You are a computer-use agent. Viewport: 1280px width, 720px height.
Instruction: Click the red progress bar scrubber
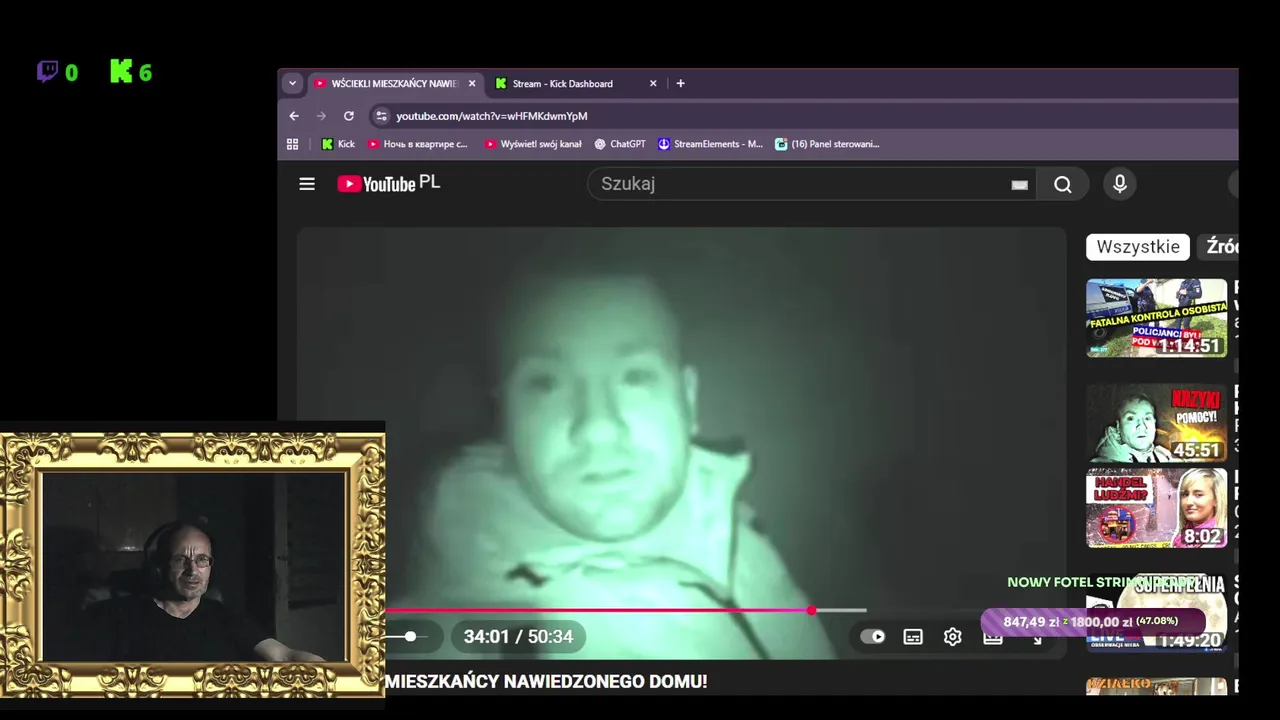pos(812,610)
